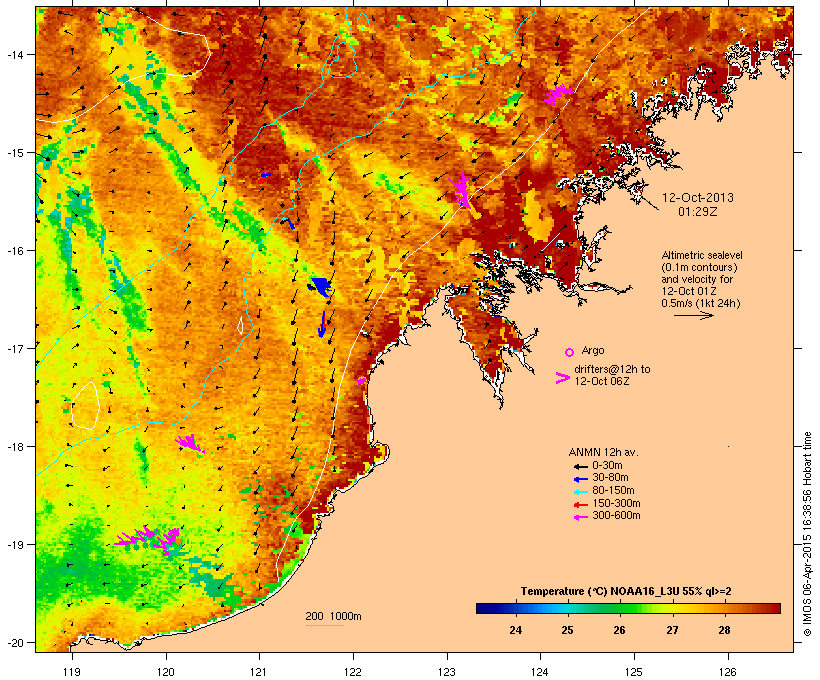Click the cyan 80-150m legend arrow

[x=580, y=492]
